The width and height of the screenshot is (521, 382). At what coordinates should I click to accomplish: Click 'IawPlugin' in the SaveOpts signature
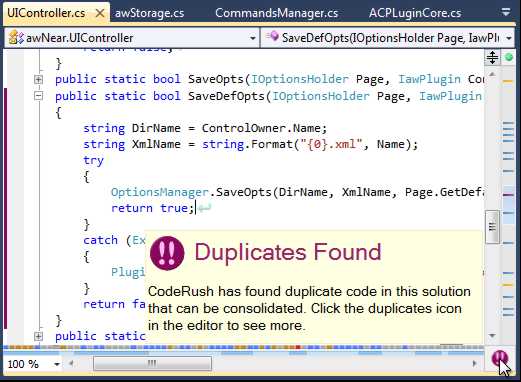(x=429, y=79)
